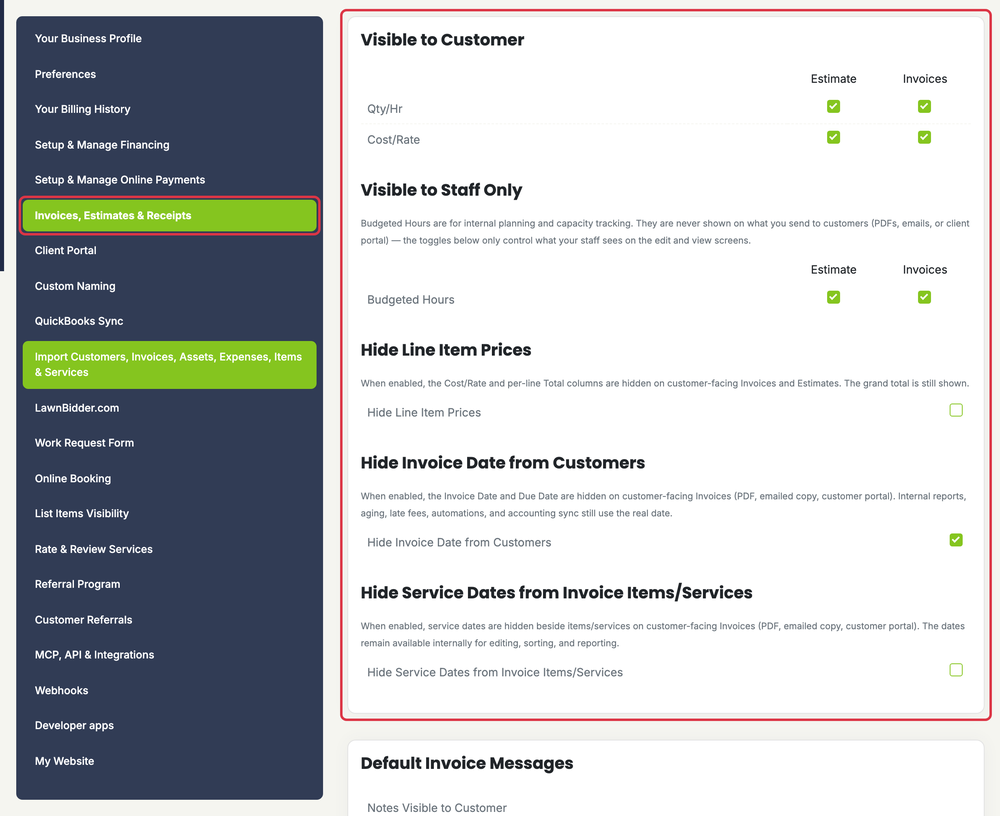
Task: Disable Hide Invoice Date from Customers checkbox
Action: [x=955, y=540]
